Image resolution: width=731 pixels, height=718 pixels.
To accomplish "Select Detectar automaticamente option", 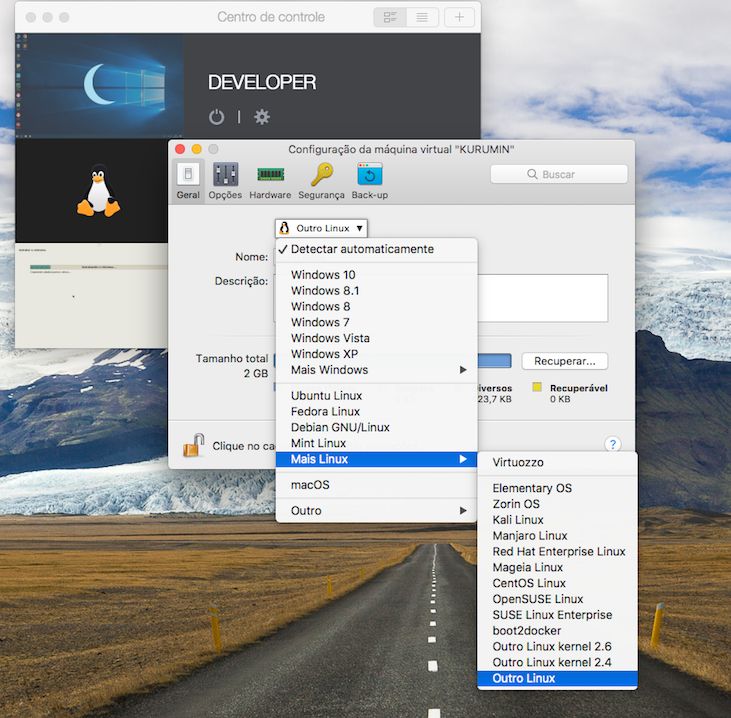I will 376,249.
